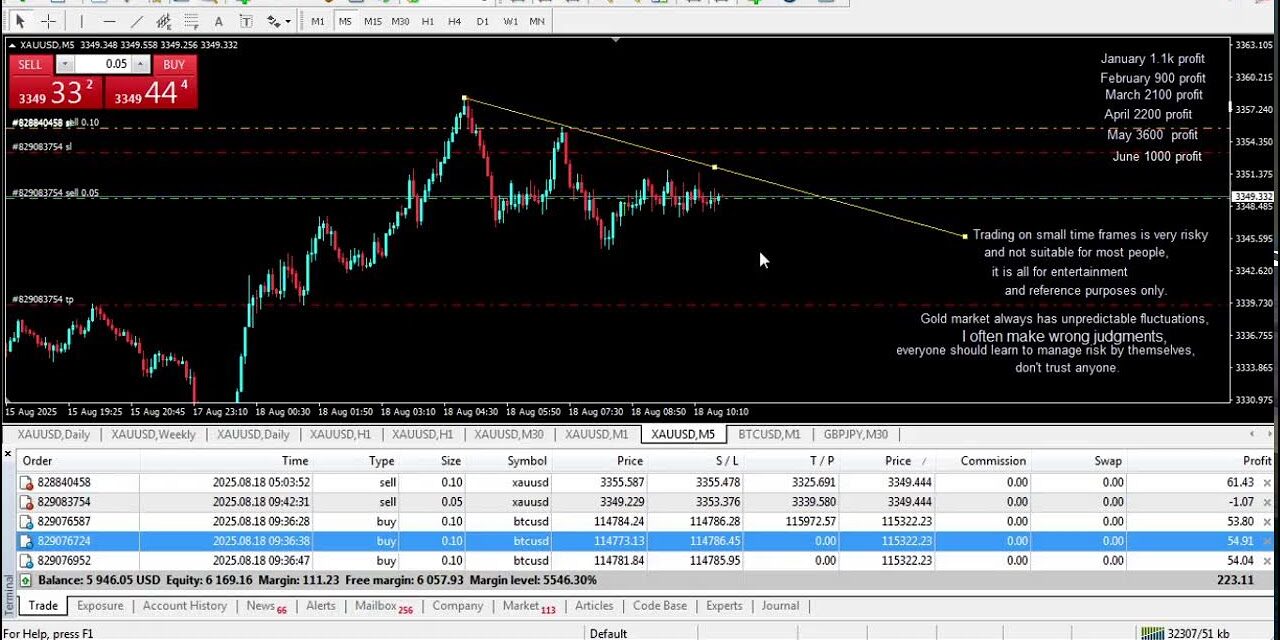Switch to BTCUSD,M1 chart tab
This screenshot has height=640, width=1280.
point(769,434)
